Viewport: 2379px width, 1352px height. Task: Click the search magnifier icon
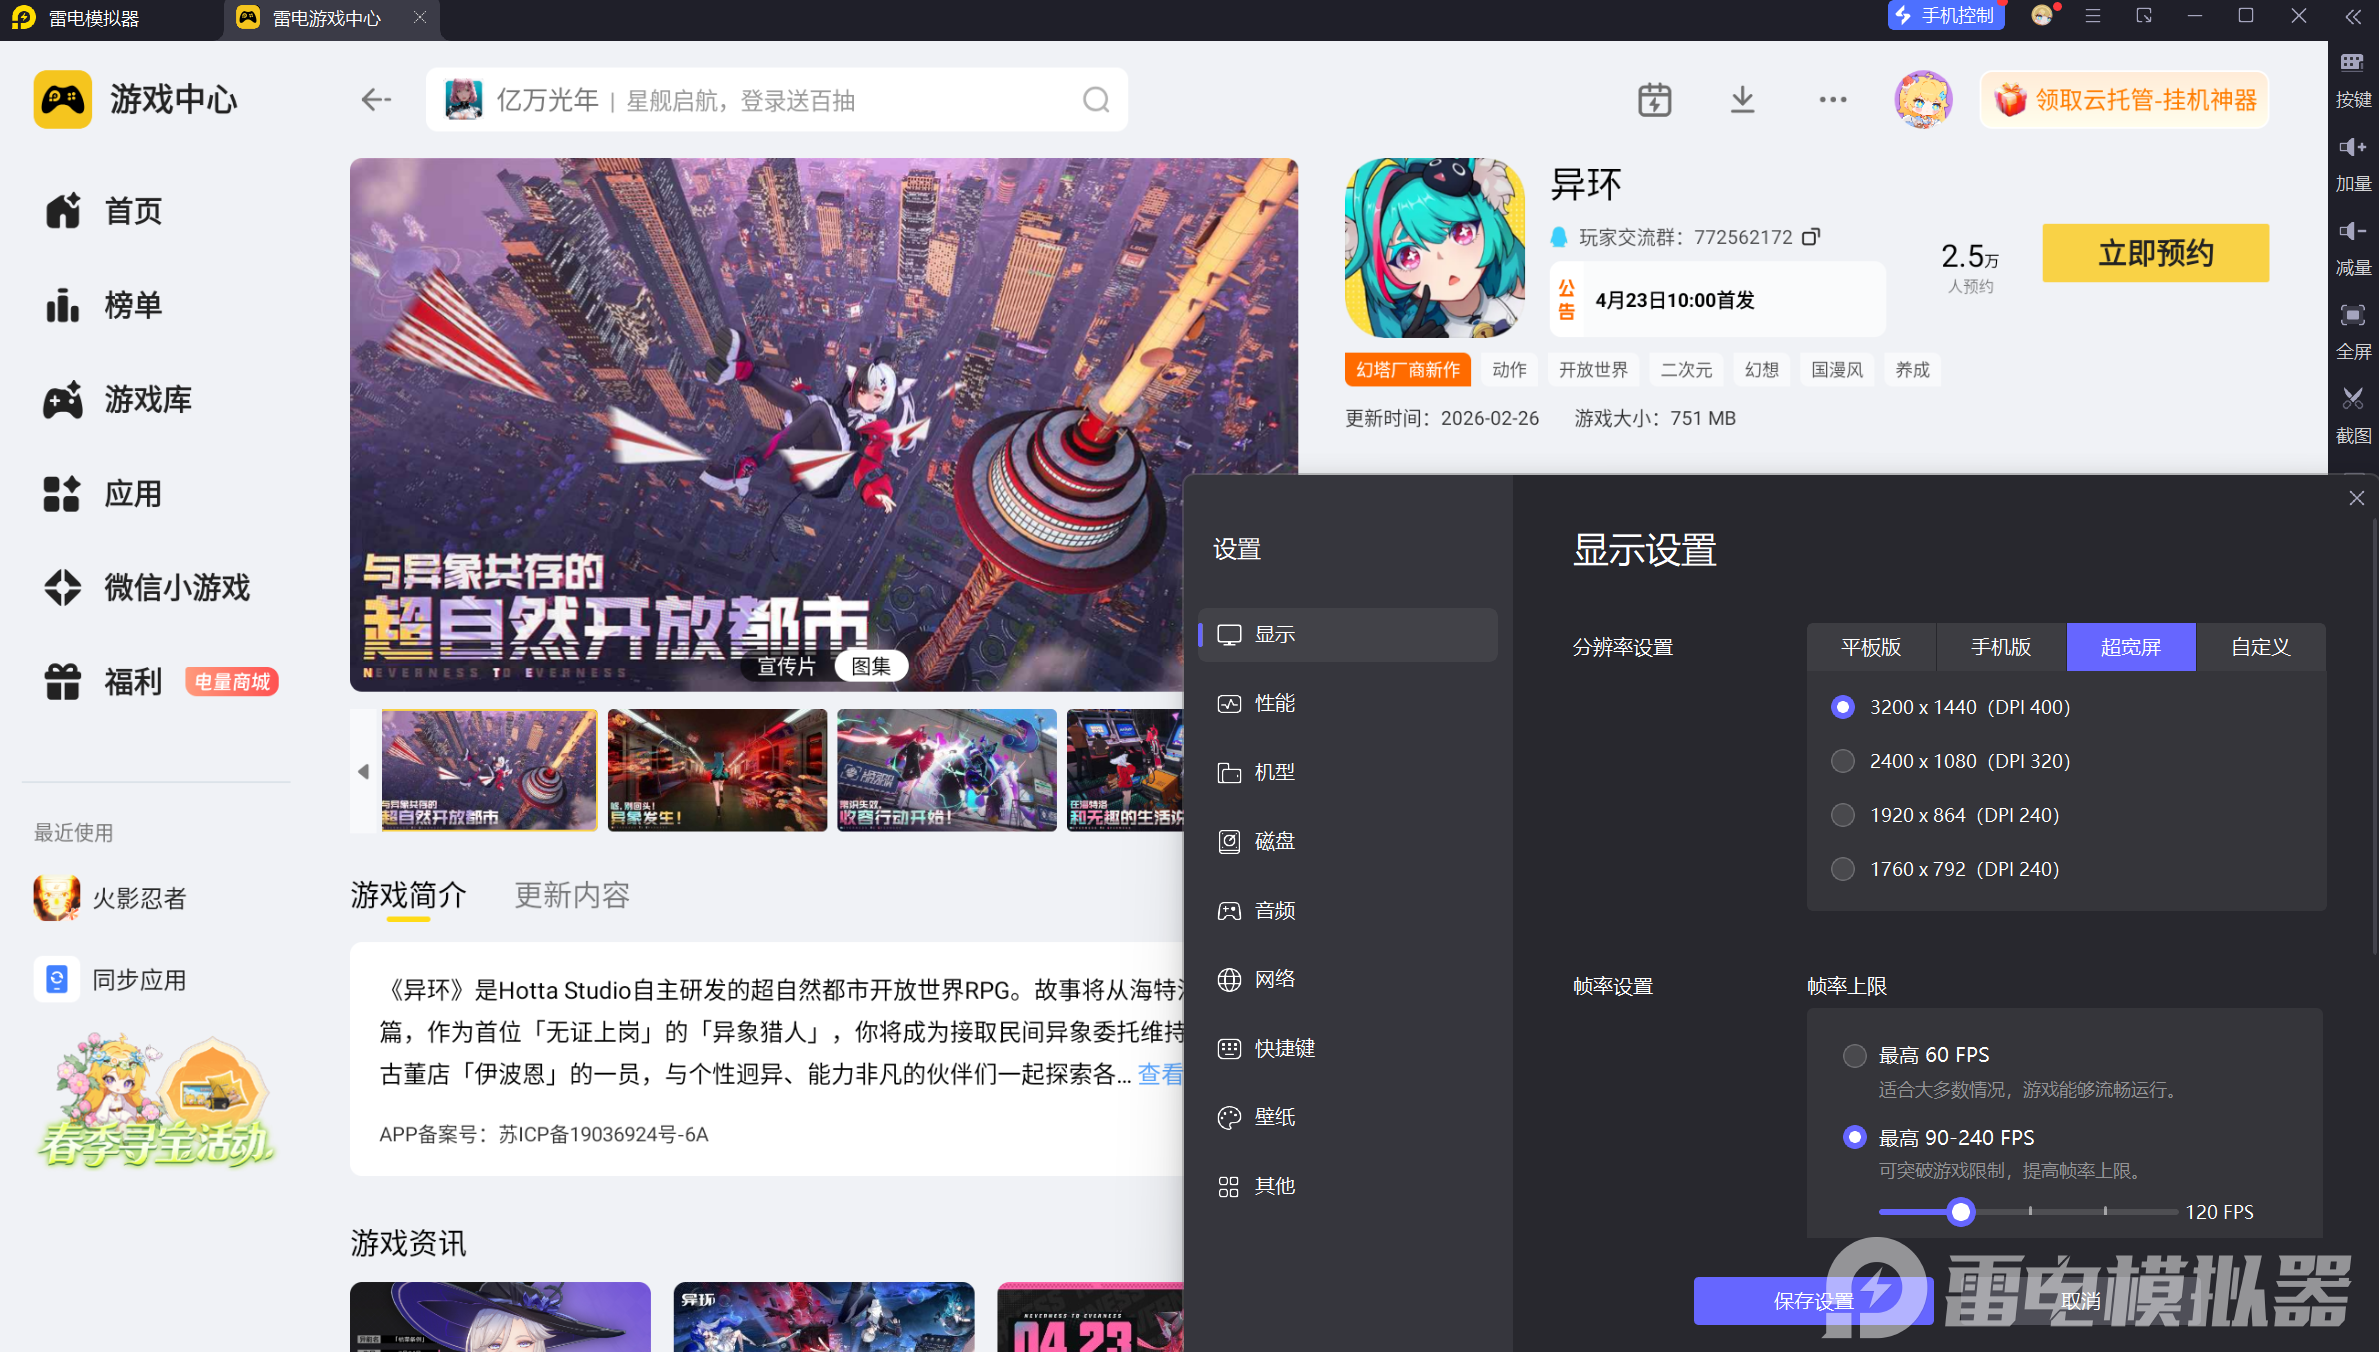pos(1096,100)
